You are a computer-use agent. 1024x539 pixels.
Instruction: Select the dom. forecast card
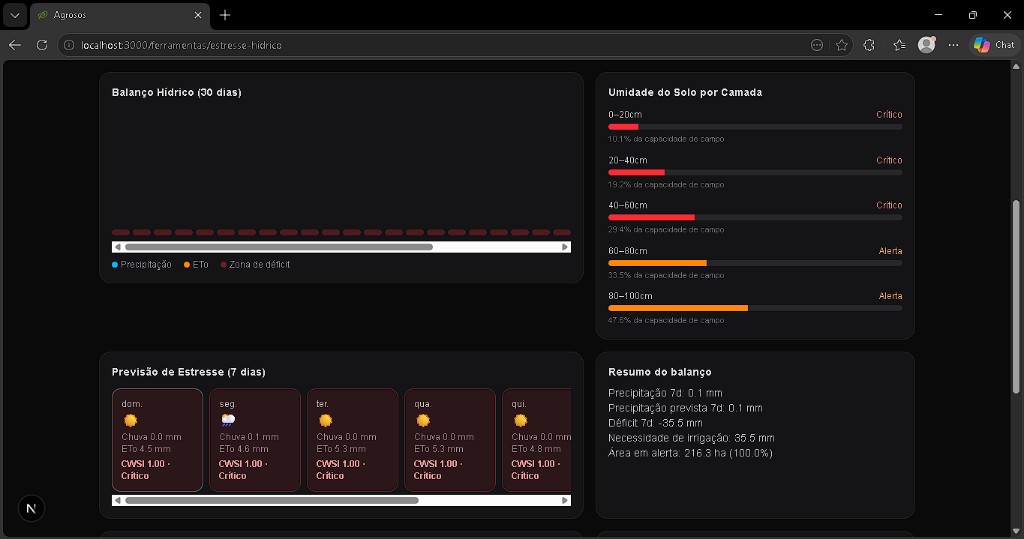click(x=157, y=440)
